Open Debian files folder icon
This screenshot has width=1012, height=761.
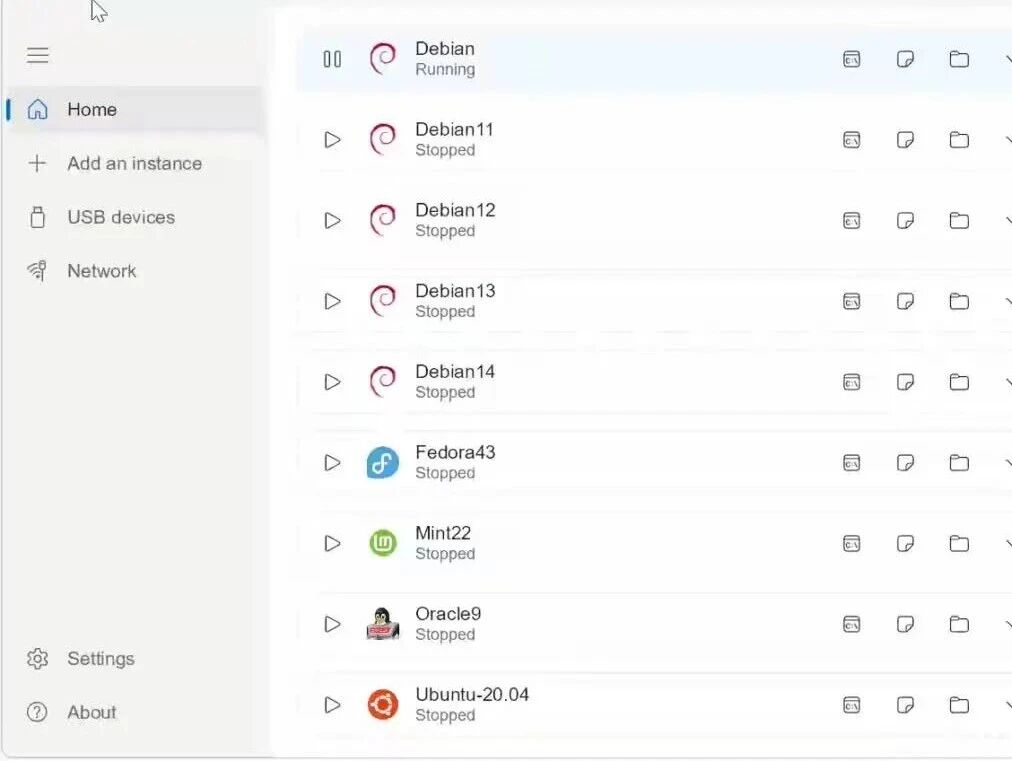pos(959,59)
